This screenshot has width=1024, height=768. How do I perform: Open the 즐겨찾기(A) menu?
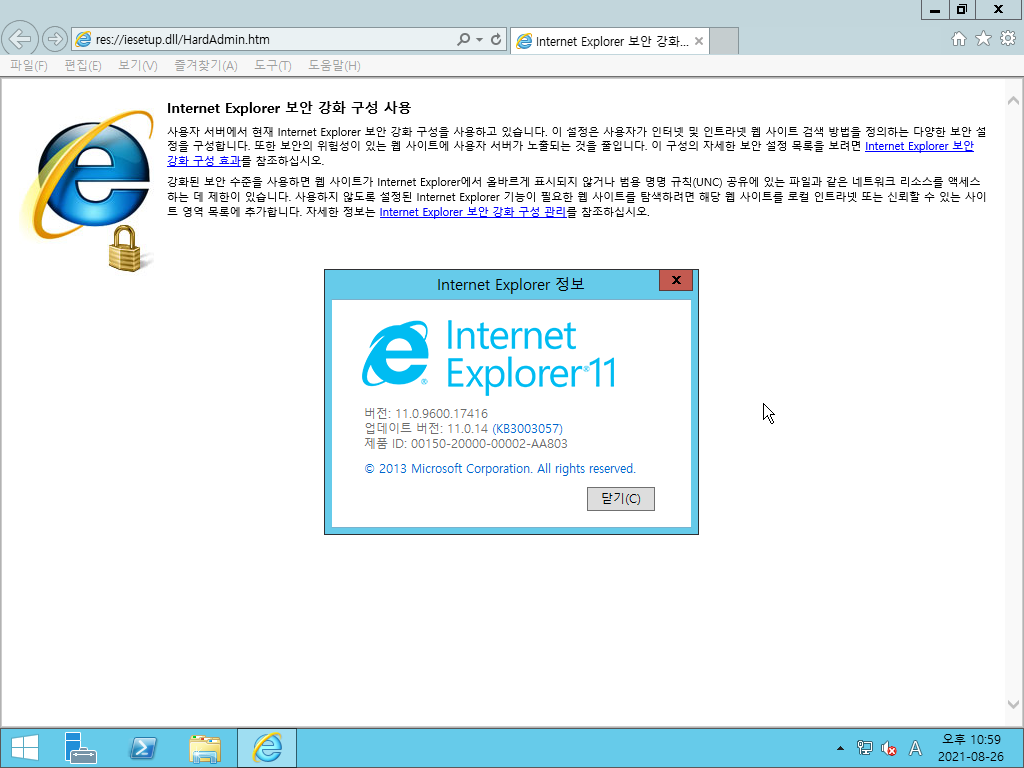pos(206,65)
